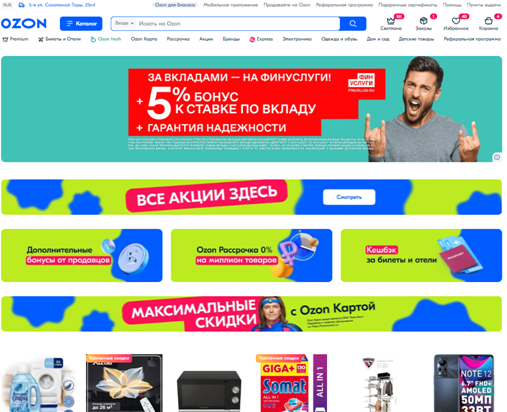Open the profile icon labeled Светлана
Image resolution: width=507 pixels, height=412 pixels.
pyautogui.click(x=391, y=23)
